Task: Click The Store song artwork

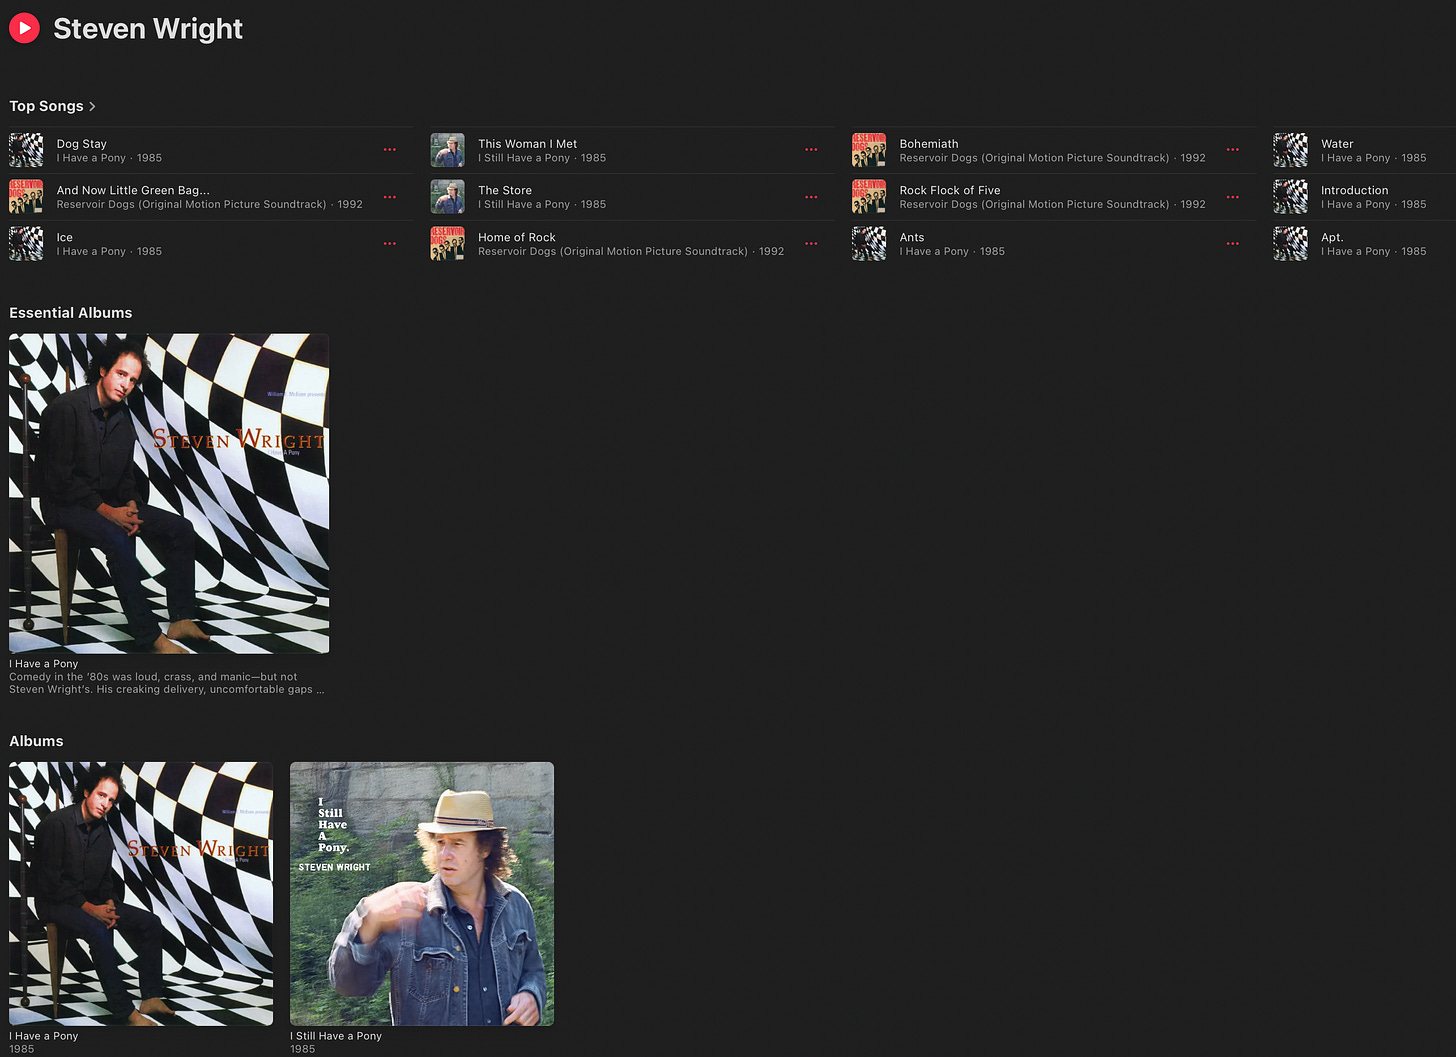Action: (447, 197)
